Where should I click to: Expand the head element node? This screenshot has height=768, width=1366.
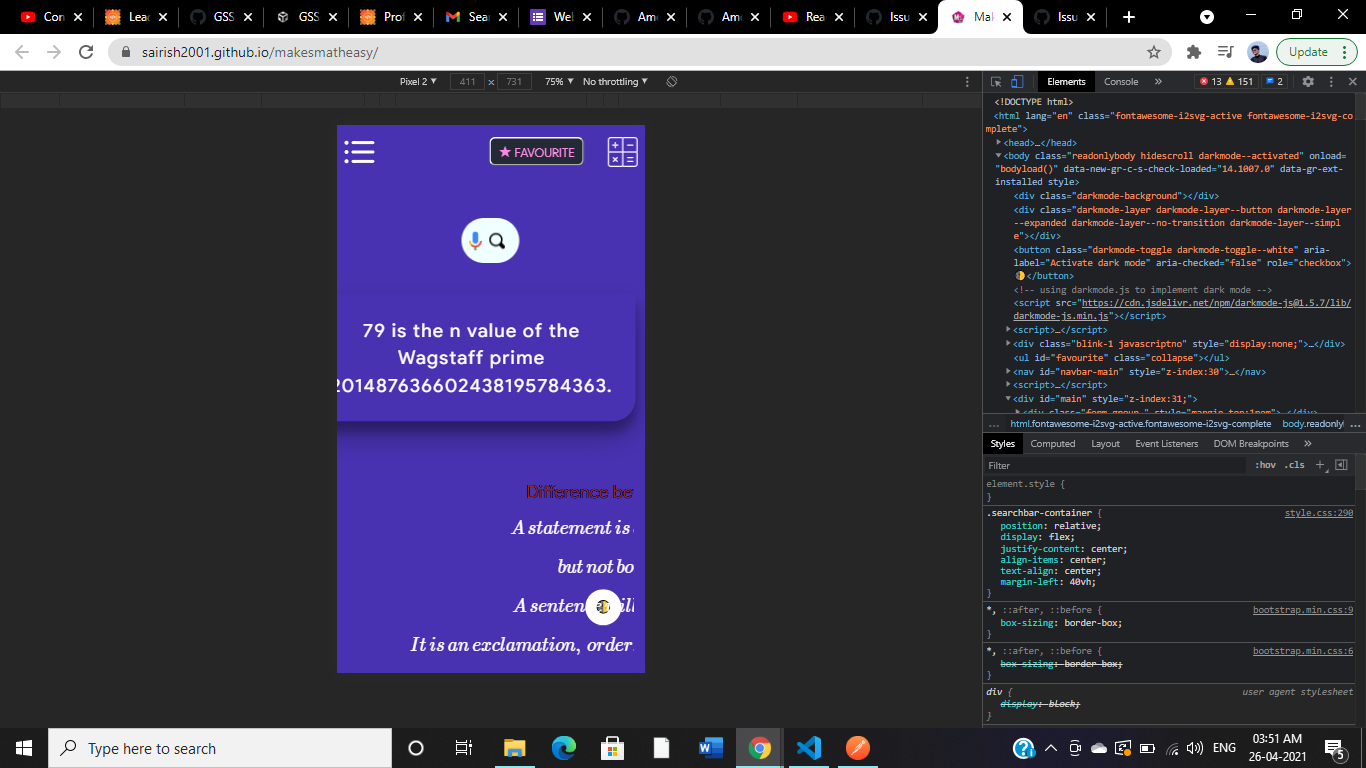[x=999, y=143]
